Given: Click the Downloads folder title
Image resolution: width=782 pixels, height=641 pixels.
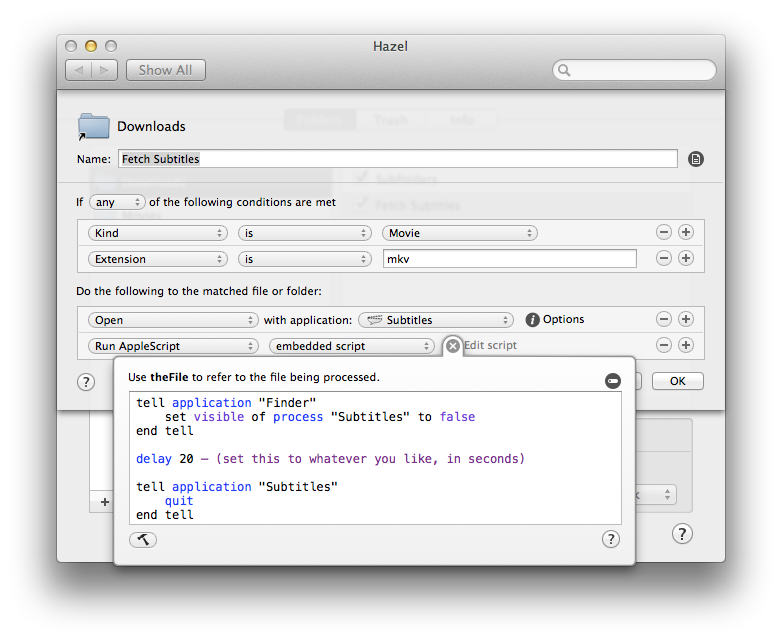Looking at the screenshot, I should [151, 126].
